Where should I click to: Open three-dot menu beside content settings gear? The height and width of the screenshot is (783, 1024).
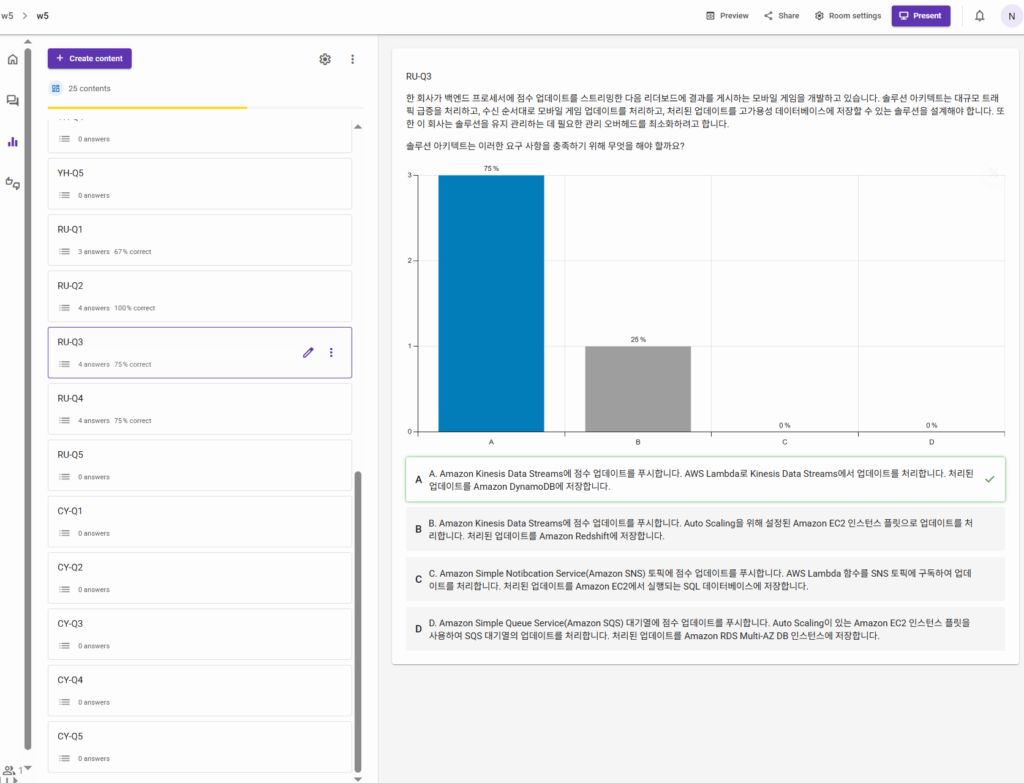point(352,59)
